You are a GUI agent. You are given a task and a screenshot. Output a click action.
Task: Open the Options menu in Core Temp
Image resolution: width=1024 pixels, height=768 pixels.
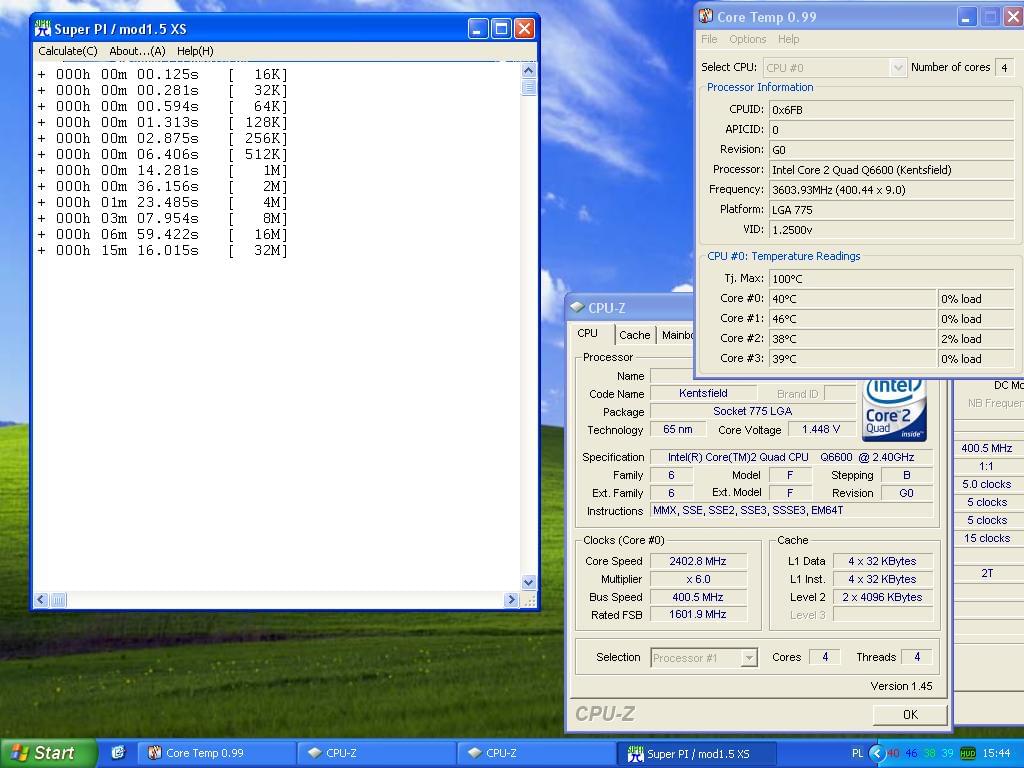[747, 39]
